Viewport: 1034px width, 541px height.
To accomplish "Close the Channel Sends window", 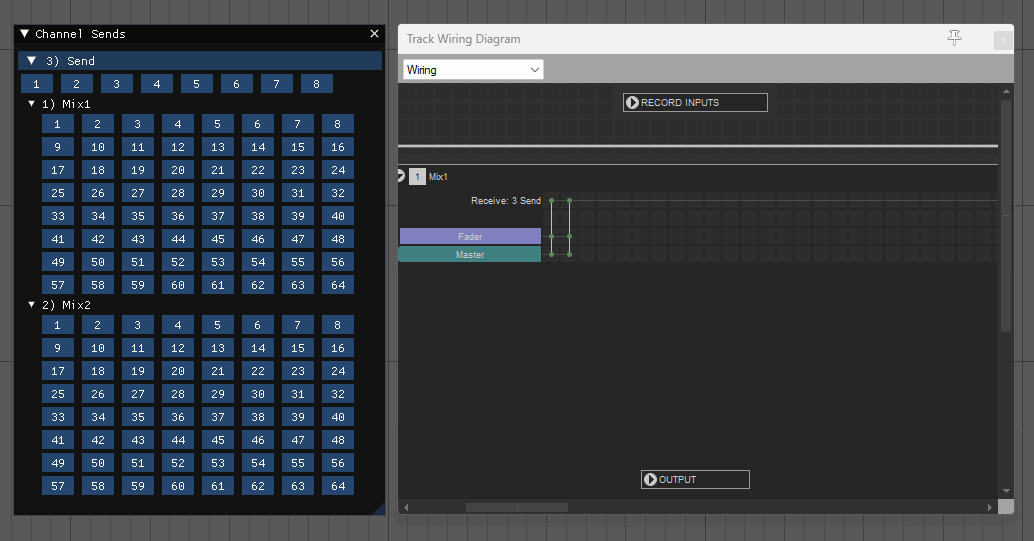I will pyautogui.click(x=375, y=34).
